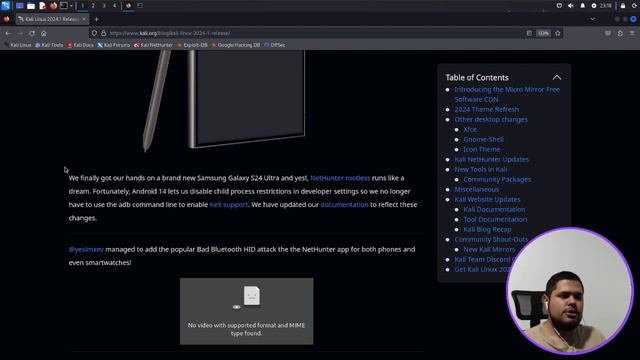The image size is (640, 360).
Task: Jump to Kali Documentation section
Action: tap(494, 209)
